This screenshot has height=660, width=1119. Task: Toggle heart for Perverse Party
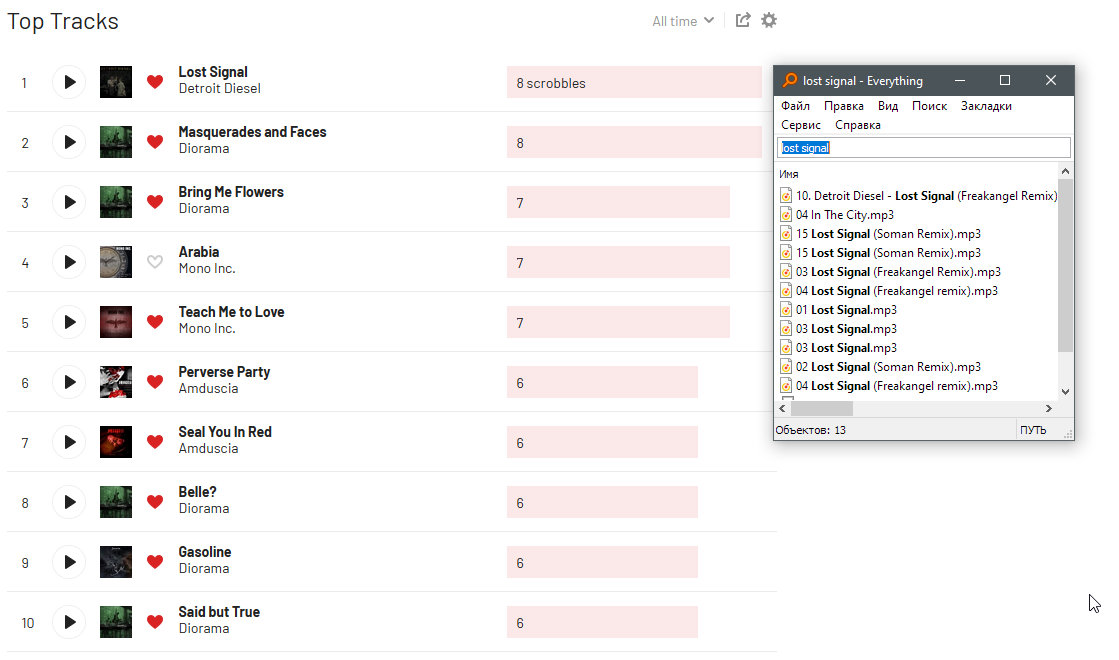pos(155,382)
